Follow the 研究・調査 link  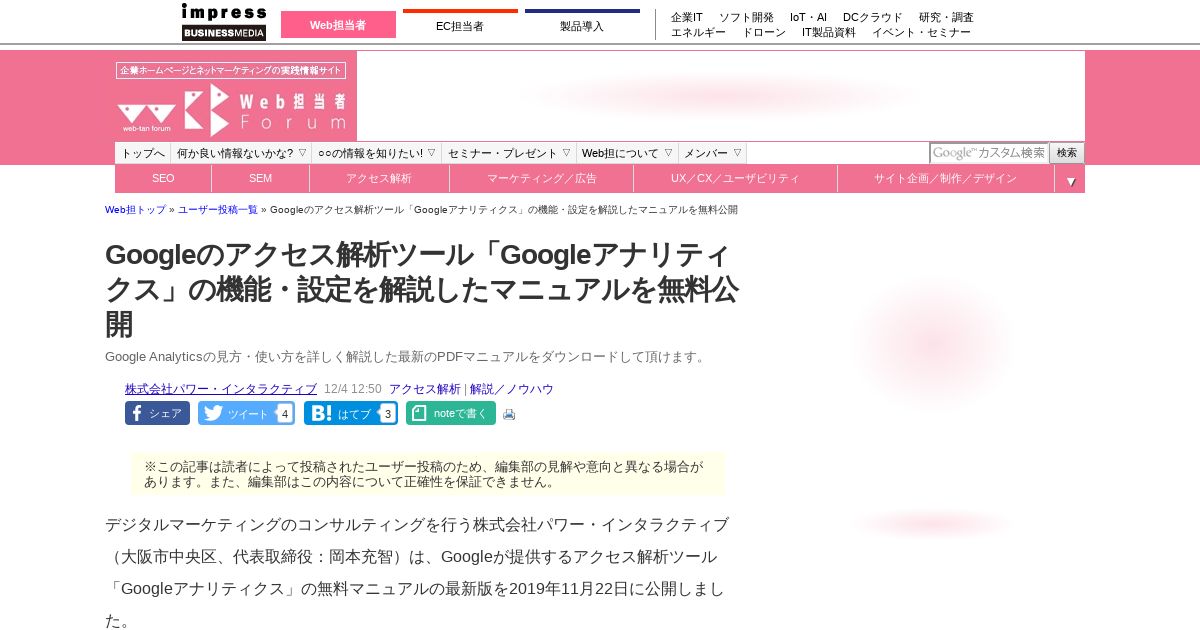tap(946, 17)
